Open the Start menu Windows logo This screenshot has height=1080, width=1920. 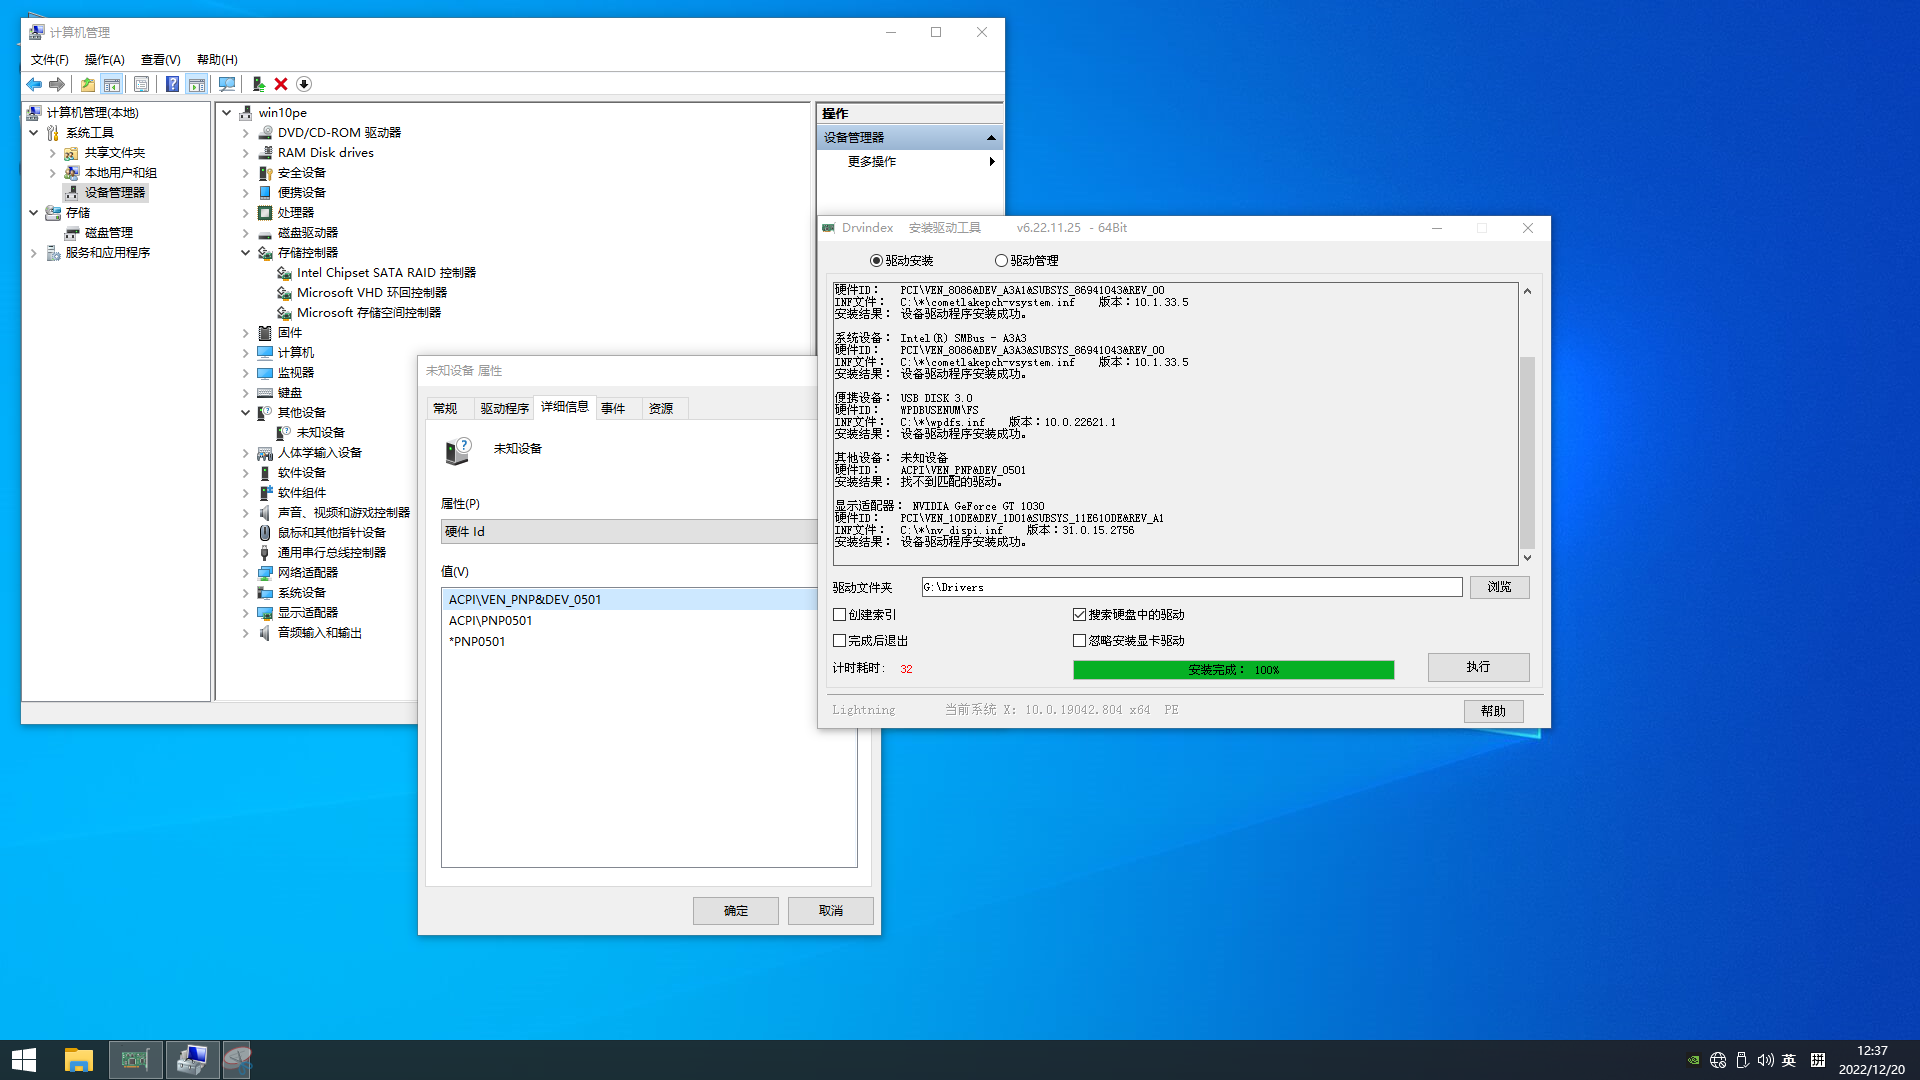point(24,1060)
